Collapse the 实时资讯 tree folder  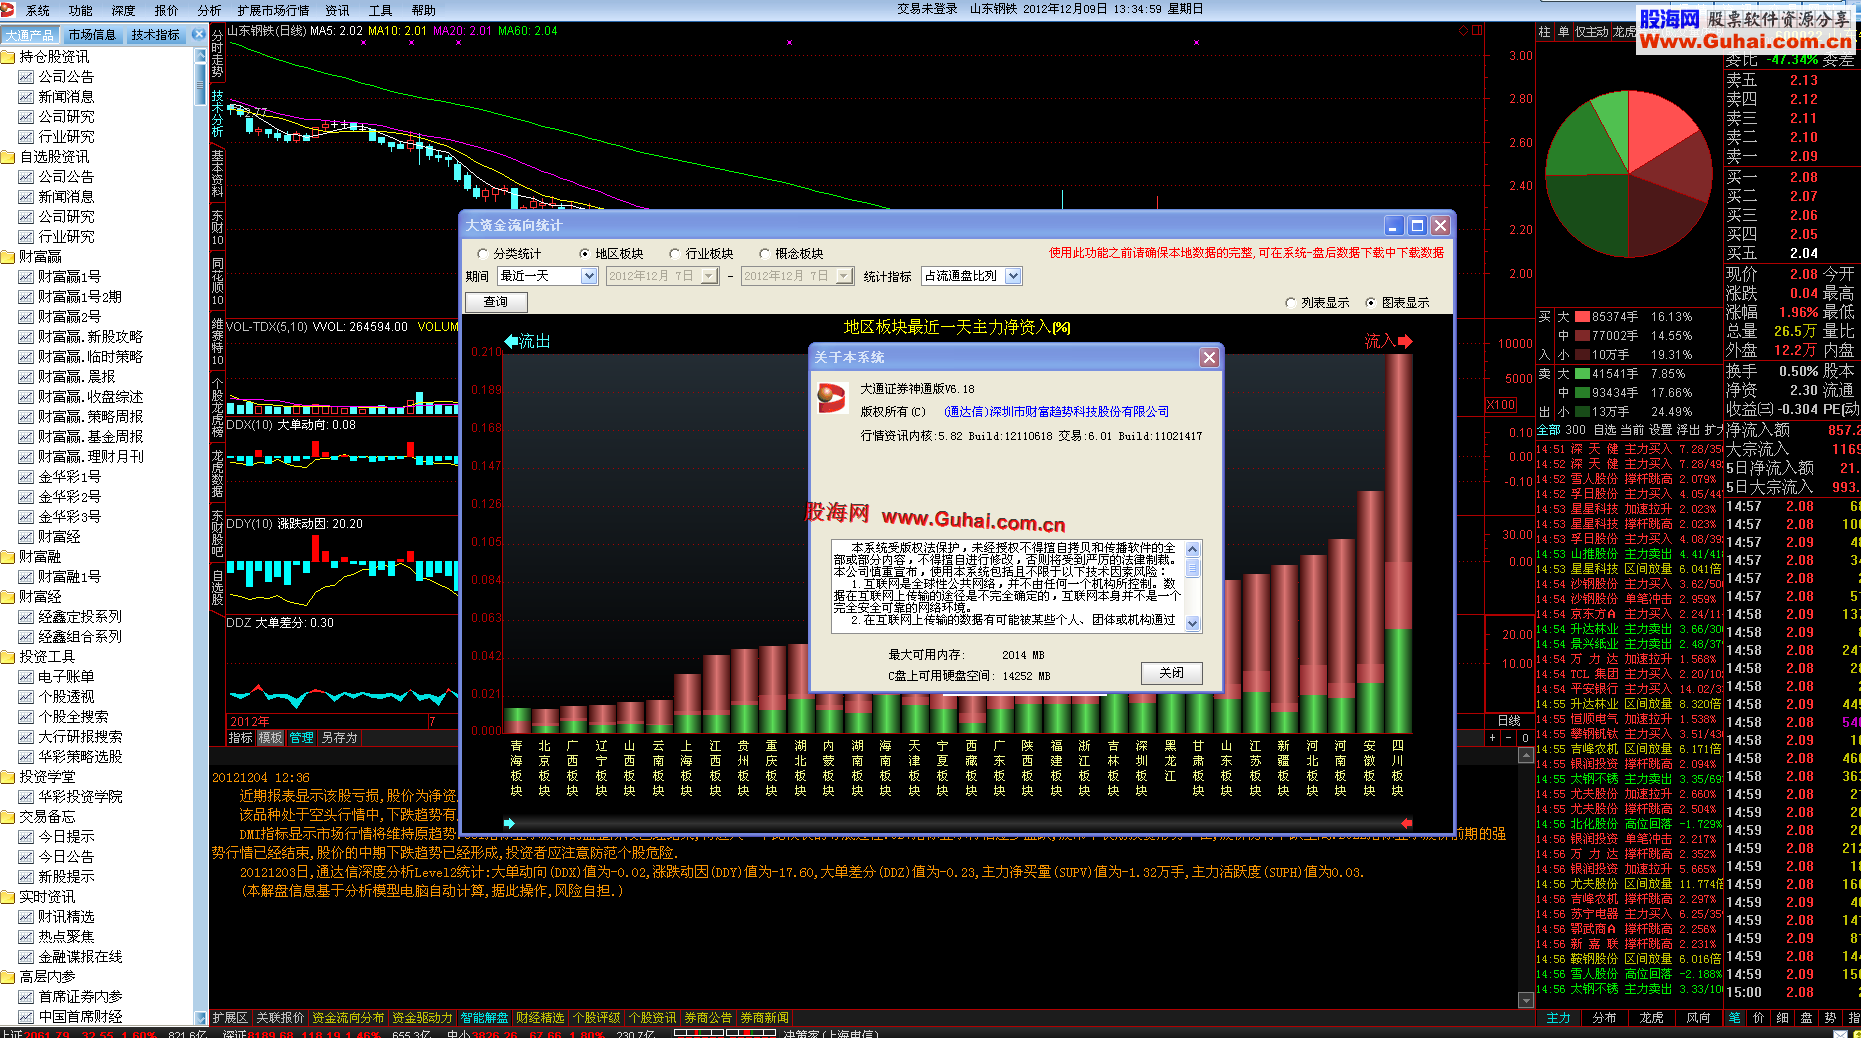click(8, 897)
